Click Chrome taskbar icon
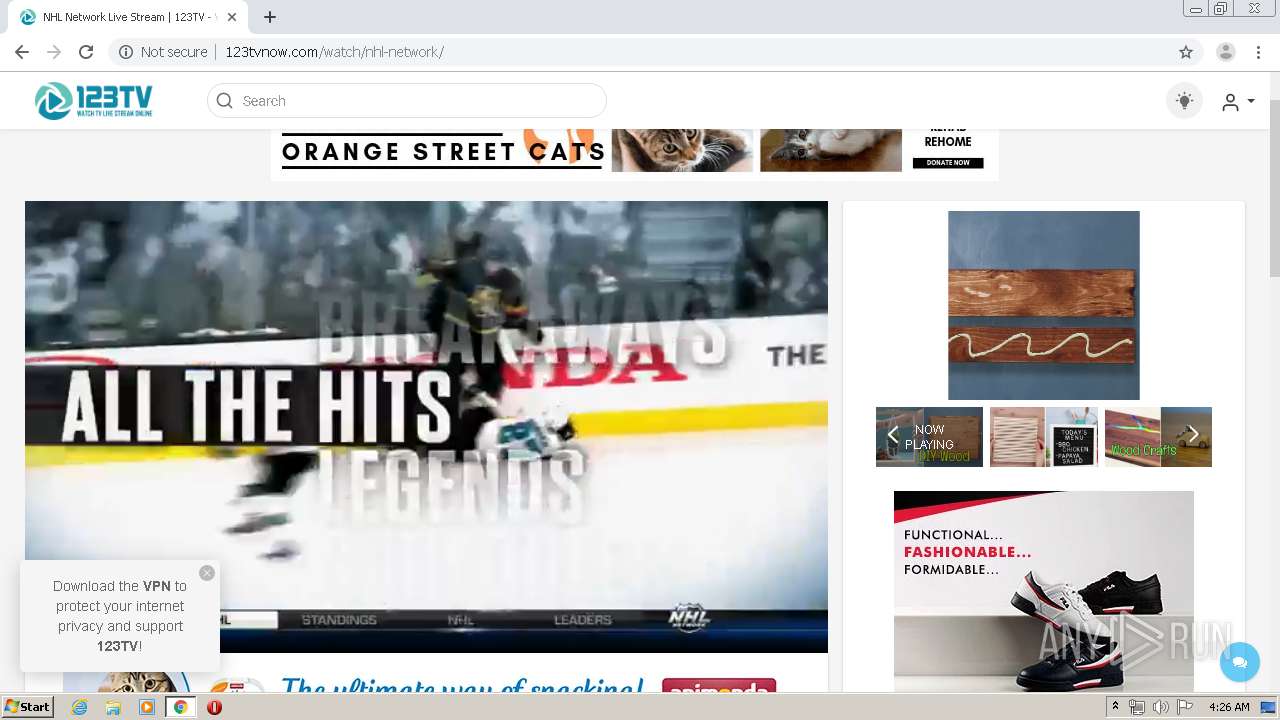Image resolution: width=1280 pixels, height=720 pixels. click(180, 707)
